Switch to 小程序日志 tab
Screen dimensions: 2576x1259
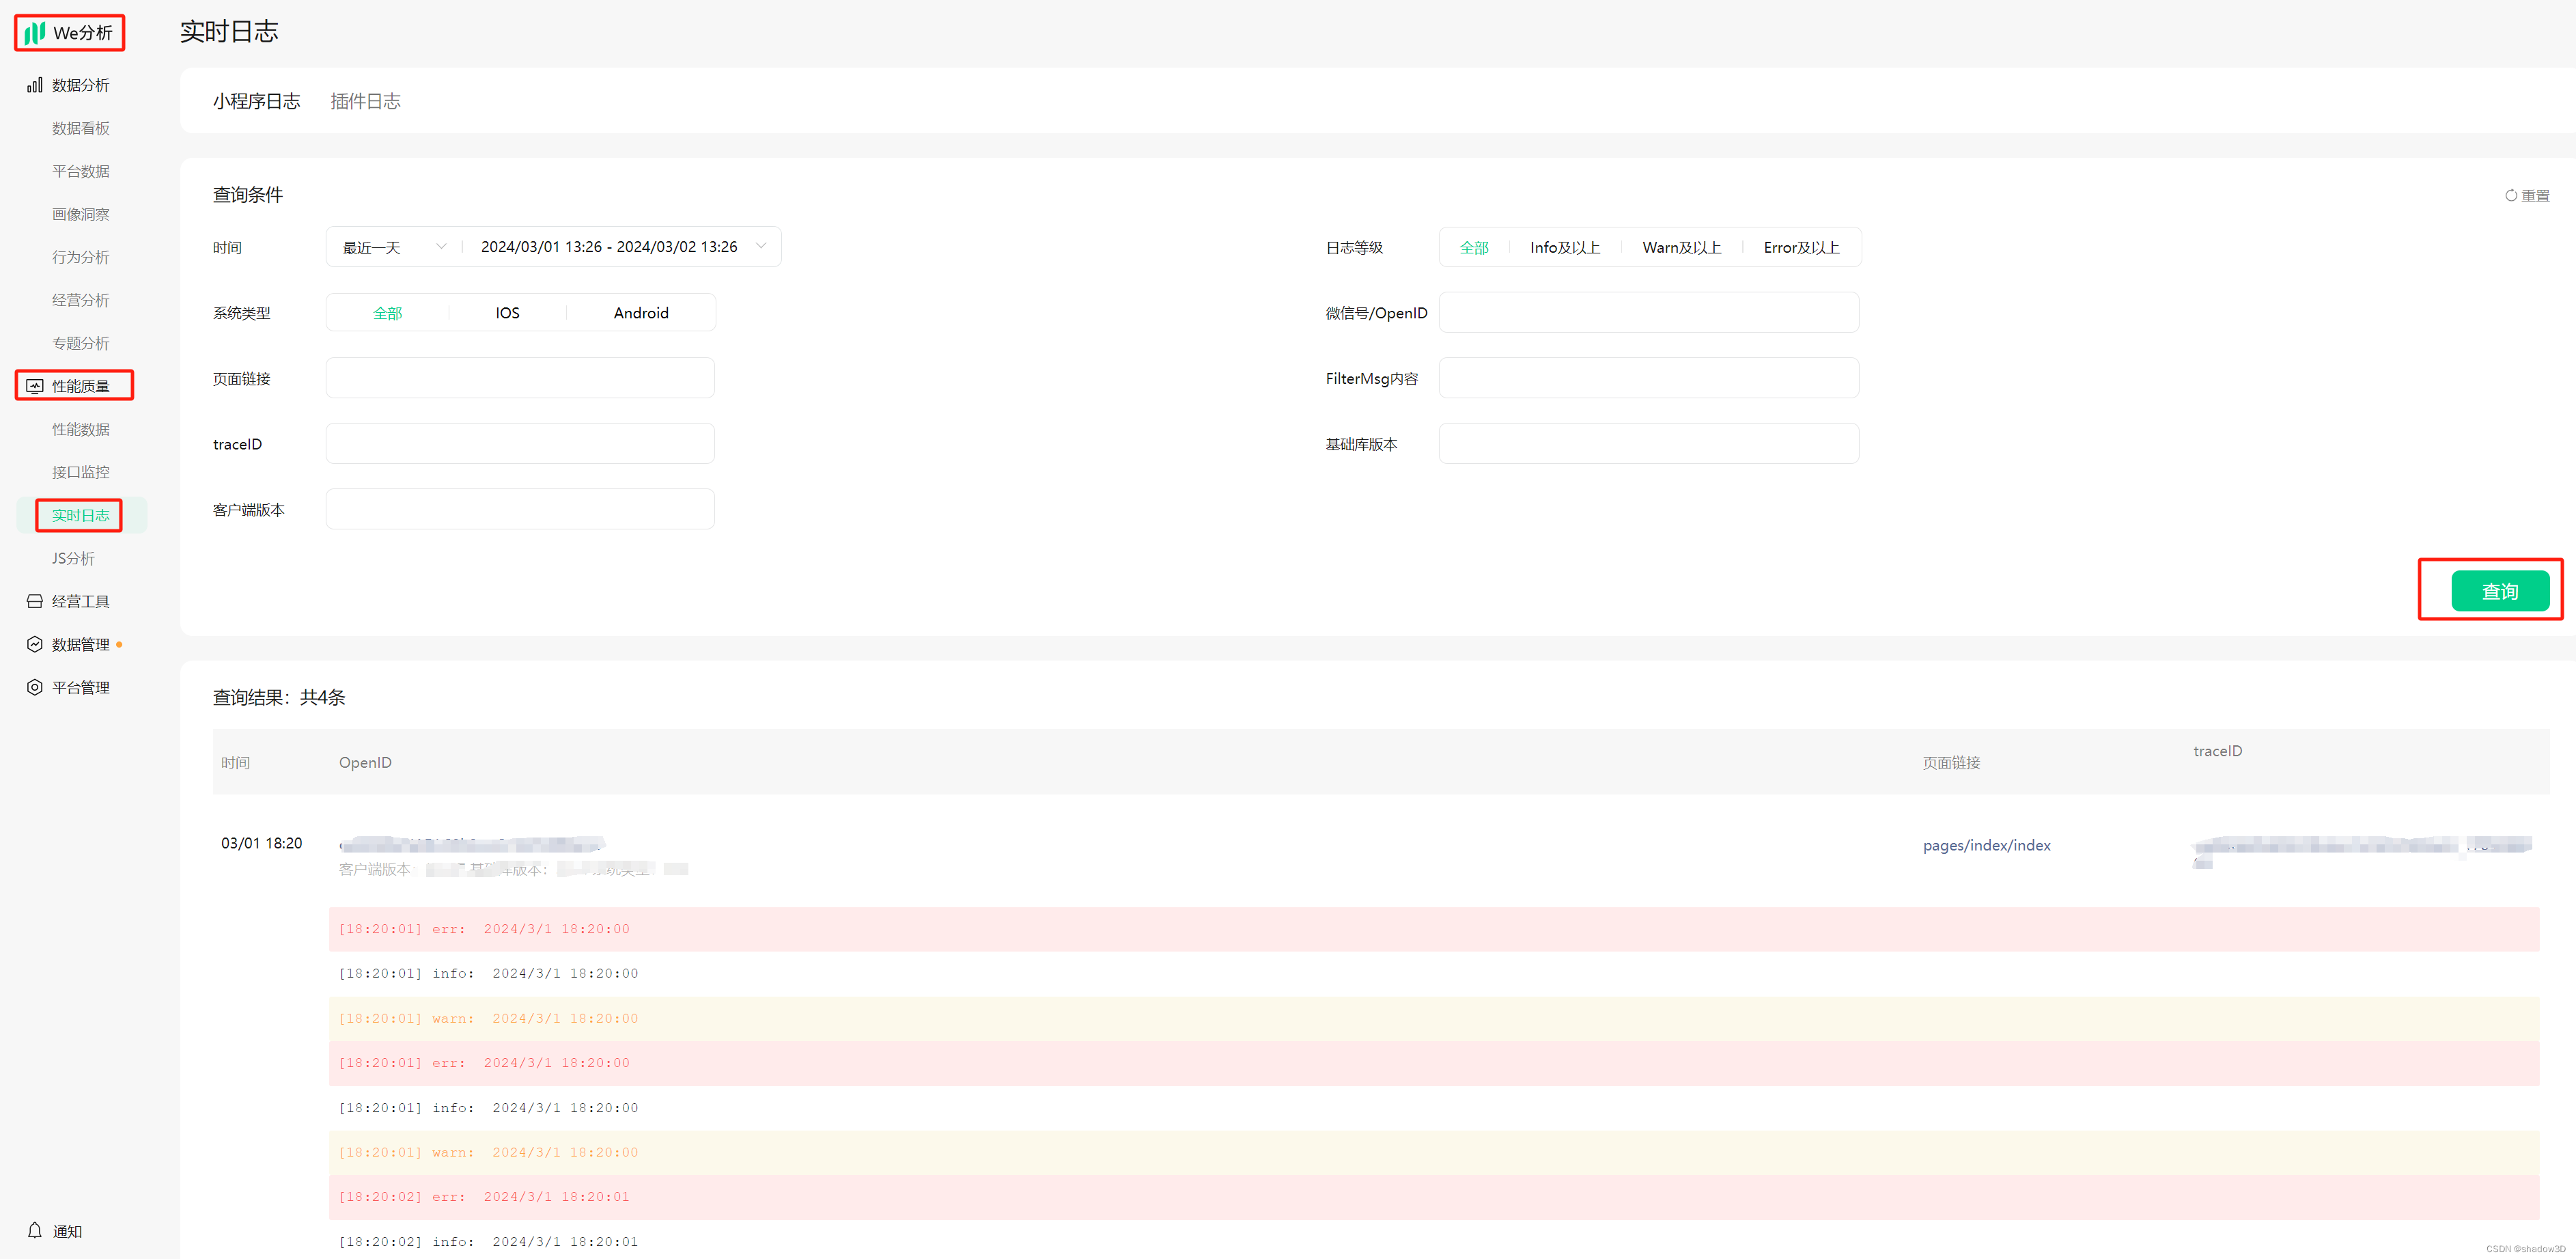click(256, 101)
